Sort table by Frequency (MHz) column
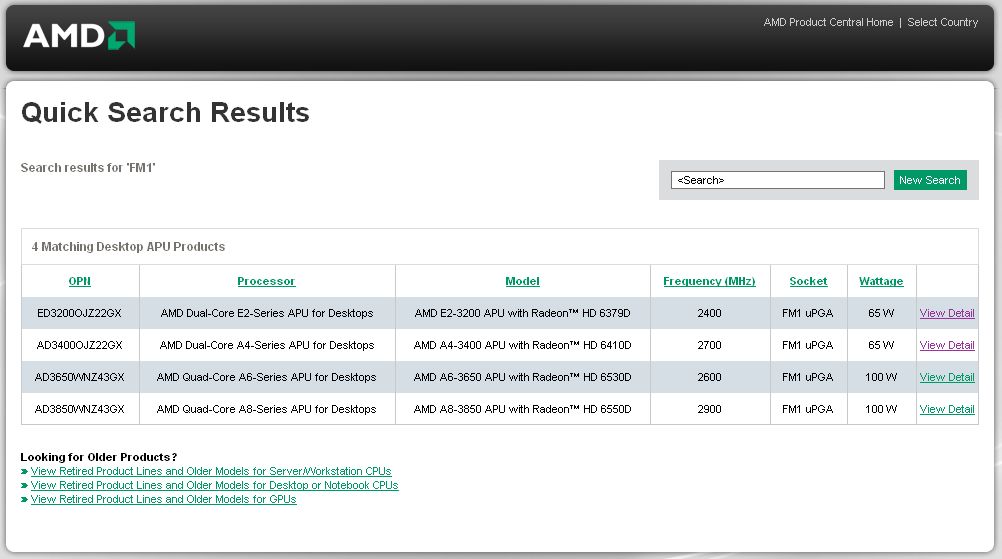The height and width of the screenshot is (559, 1002). [x=709, y=281]
